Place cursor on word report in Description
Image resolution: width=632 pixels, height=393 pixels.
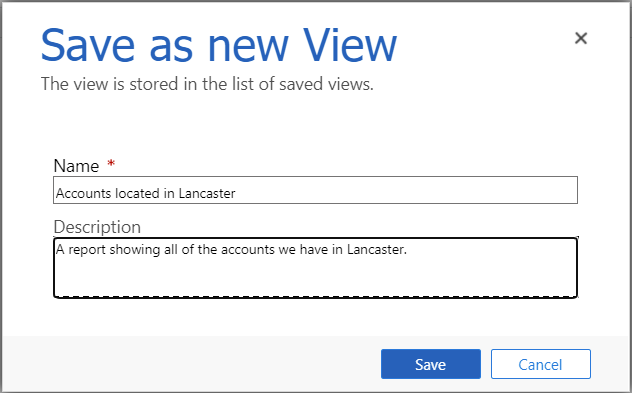tap(87, 250)
